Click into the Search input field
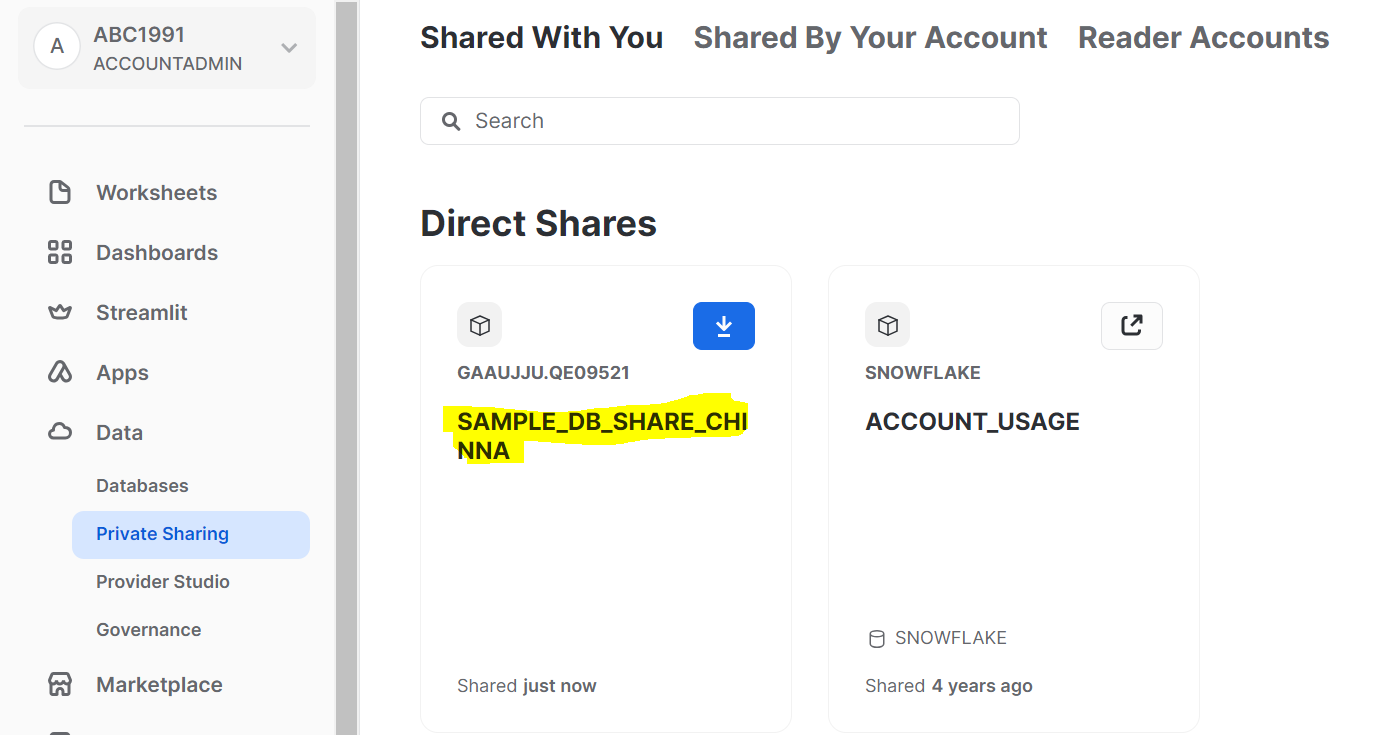 point(720,121)
